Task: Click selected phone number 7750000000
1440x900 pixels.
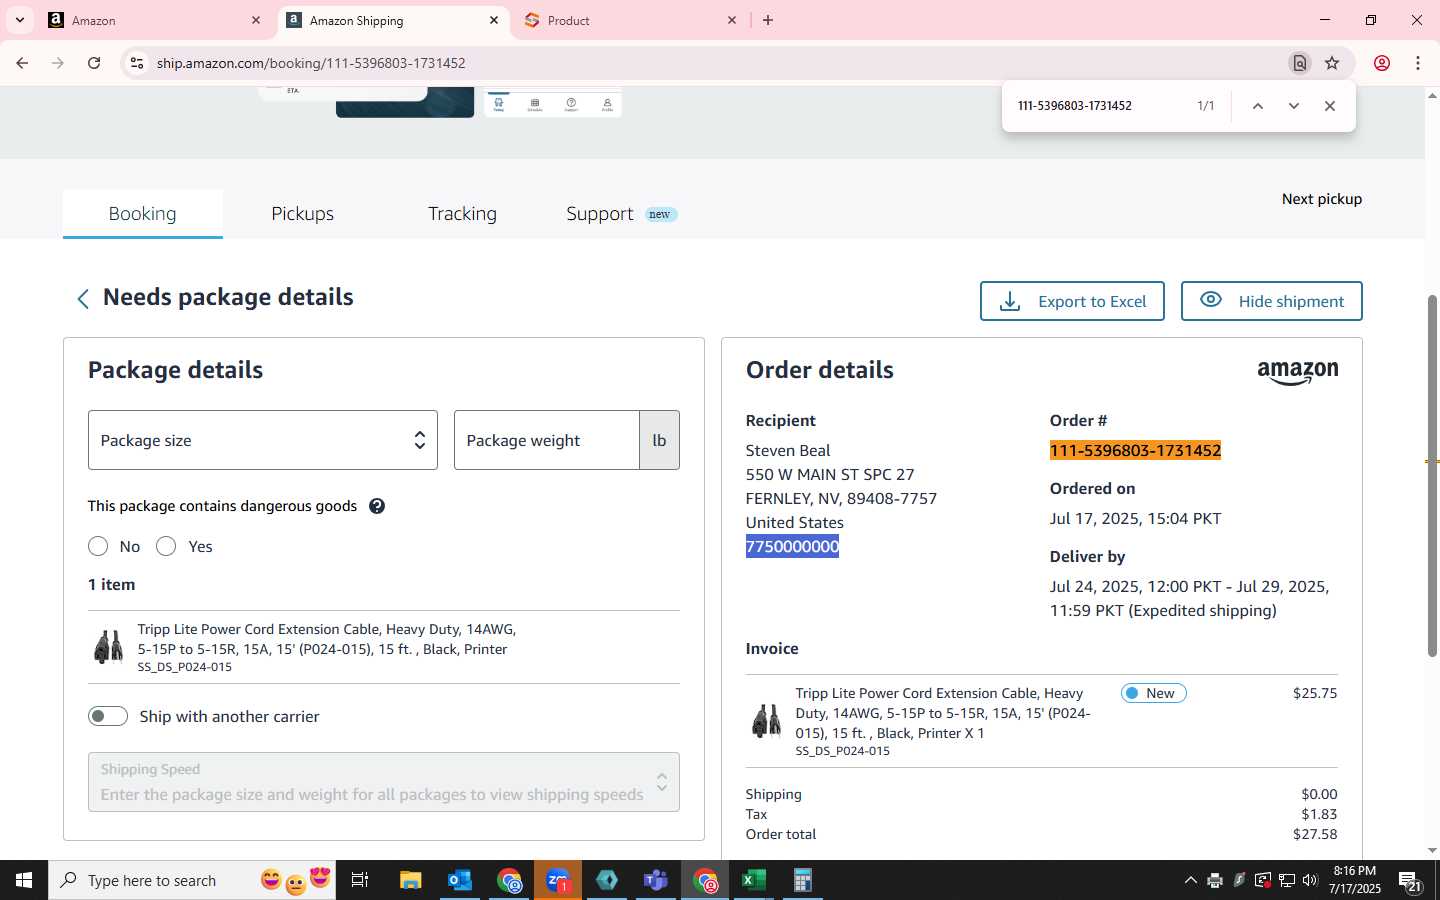Action: pos(792,546)
